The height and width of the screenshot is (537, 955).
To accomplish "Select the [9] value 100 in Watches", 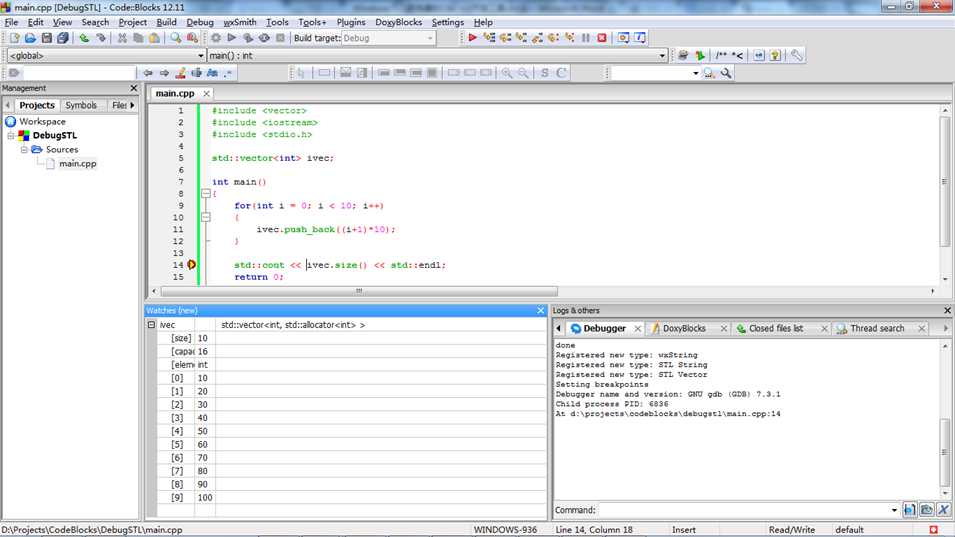I will 205,497.
